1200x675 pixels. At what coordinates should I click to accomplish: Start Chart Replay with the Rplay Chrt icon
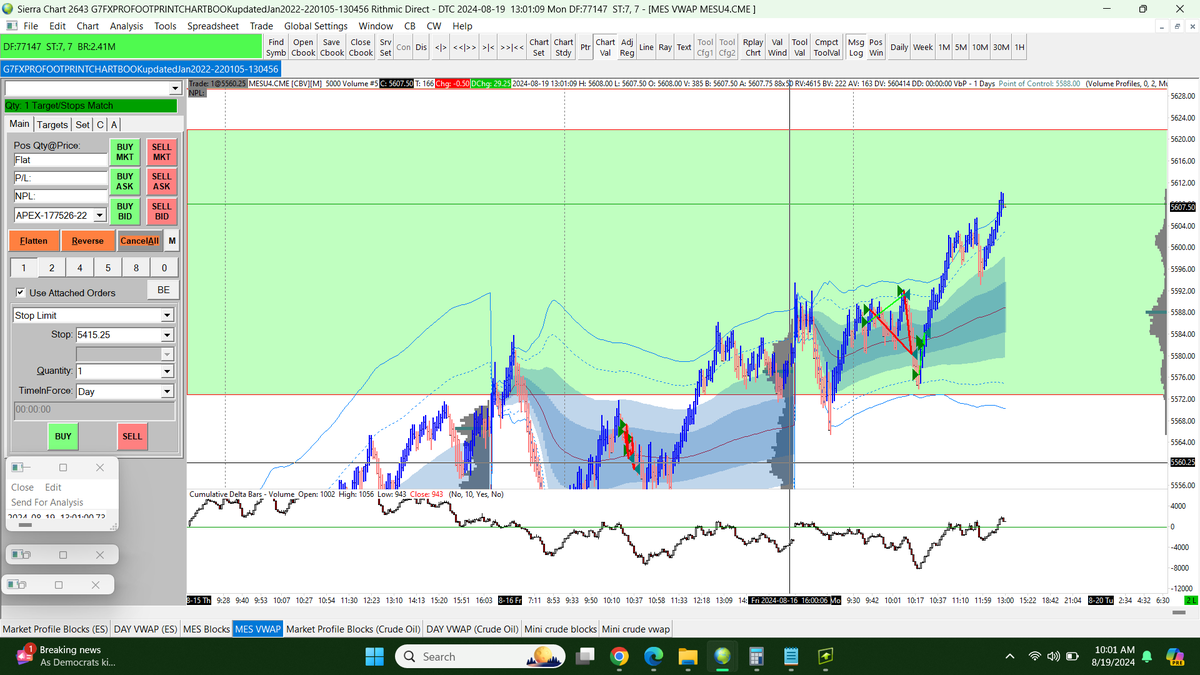coord(756,46)
